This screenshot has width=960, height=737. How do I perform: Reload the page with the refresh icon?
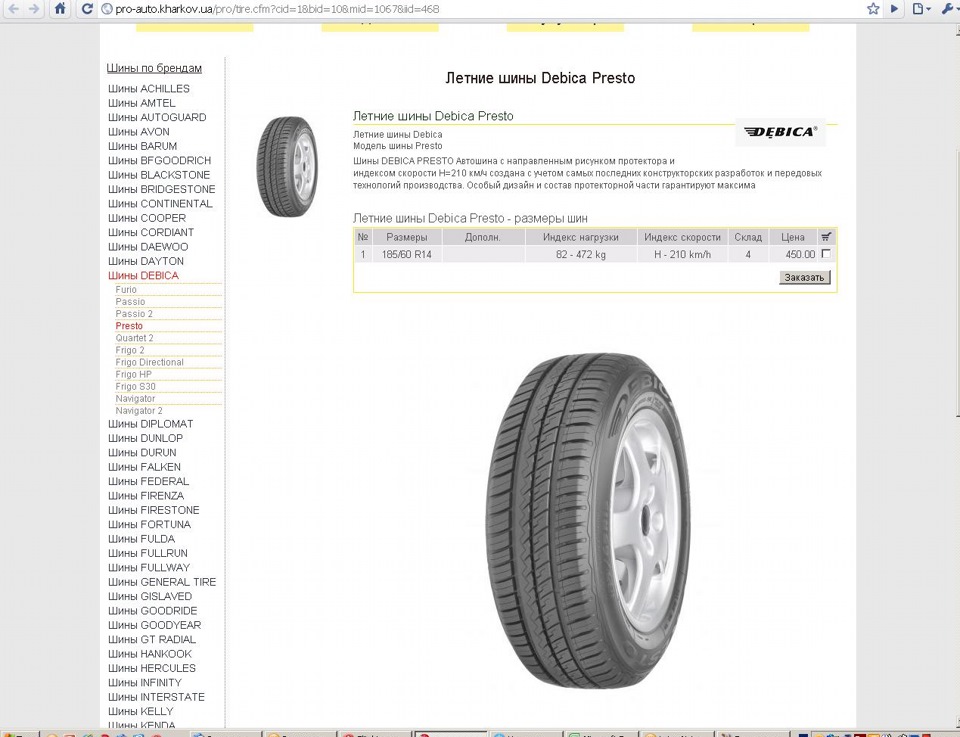[87, 9]
